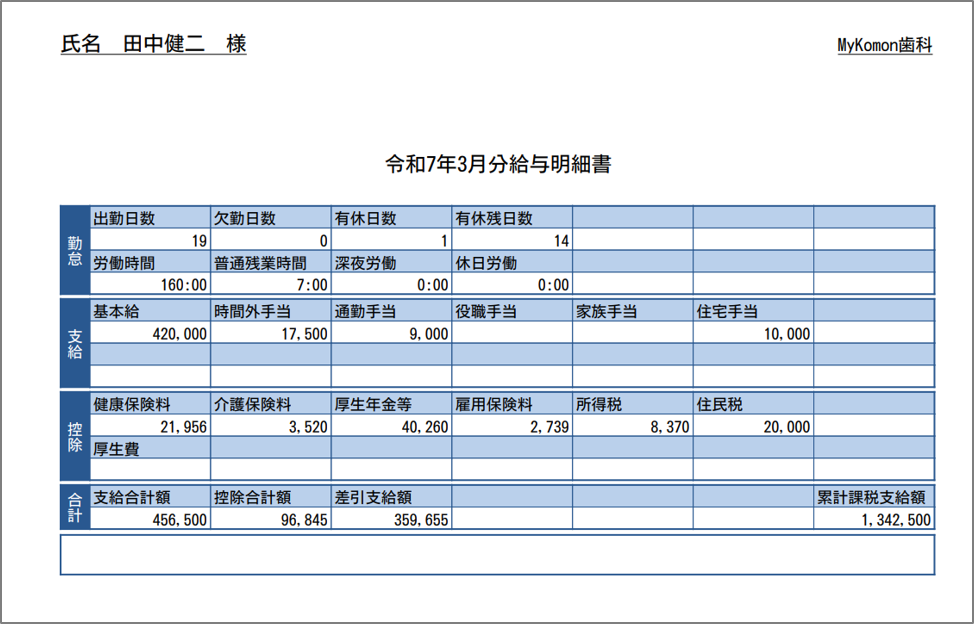Click the 支給合計額 total 456,500
The height and width of the screenshot is (624, 974).
[180, 520]
